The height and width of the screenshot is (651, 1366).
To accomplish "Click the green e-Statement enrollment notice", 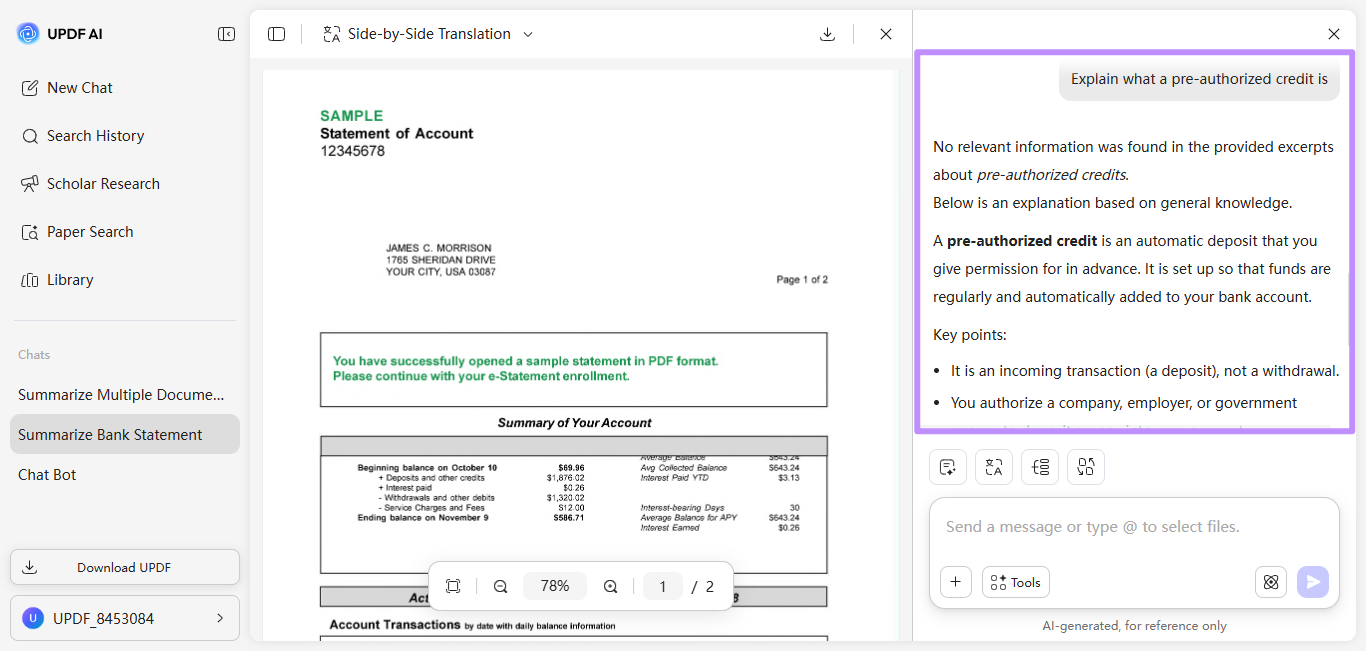I will coord(525,369).
